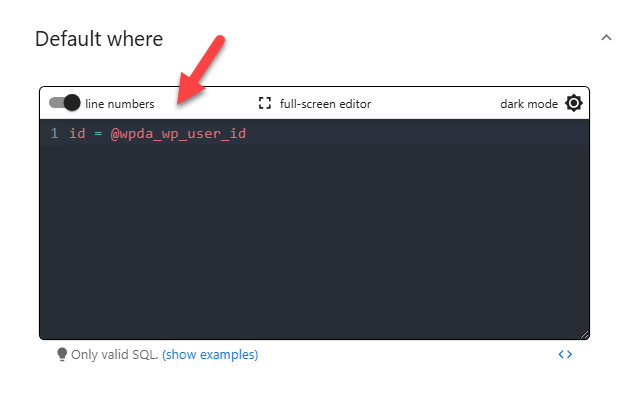
Task: Click line number 1 in gutter
Action: pos(54,133)
